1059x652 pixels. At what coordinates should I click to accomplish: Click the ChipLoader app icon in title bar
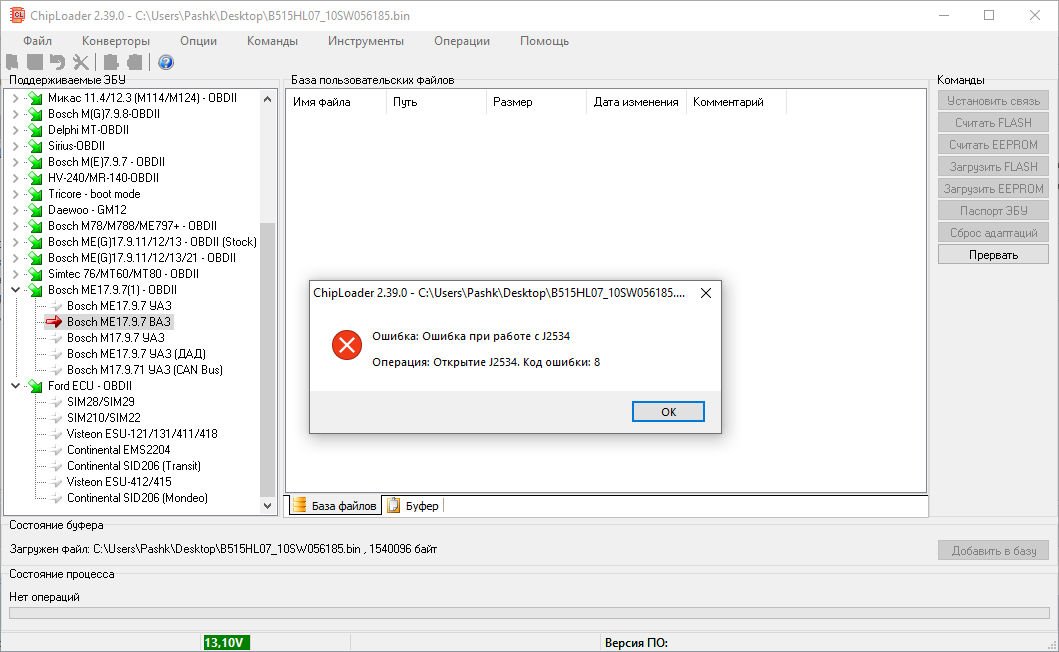(x=16, y=16)
